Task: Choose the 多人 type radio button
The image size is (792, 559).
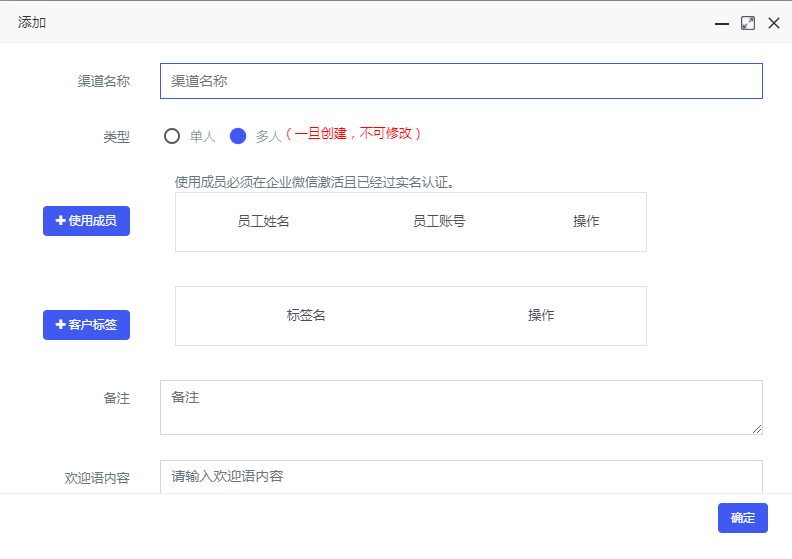Action: (x=238, y=136)
